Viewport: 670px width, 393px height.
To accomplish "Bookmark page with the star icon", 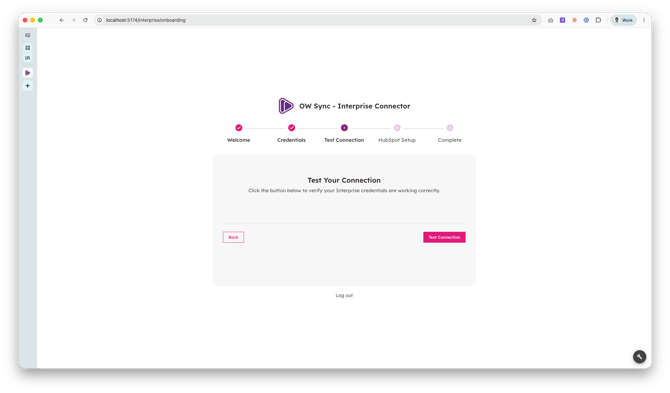I will (534, 20).
